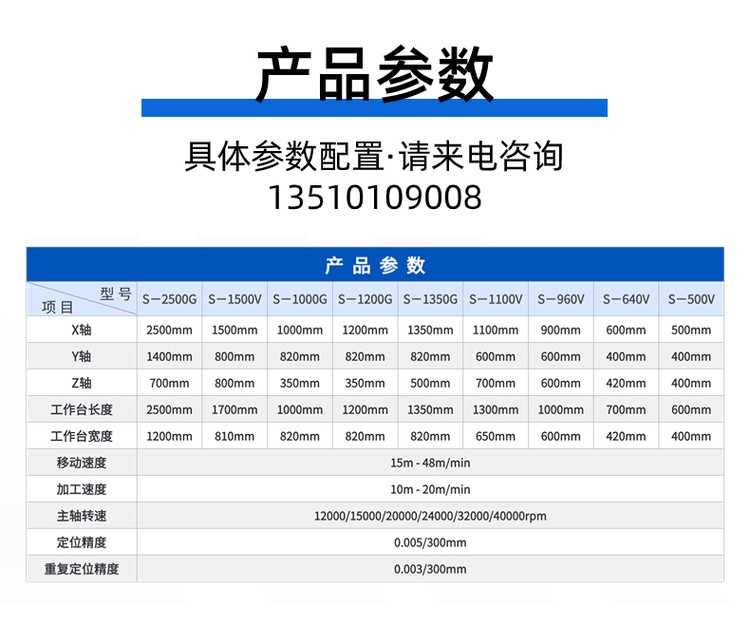This screenshot has height=618, width=750.
Task: Click the 重复定位精度 row label
Action: [81, 569]
